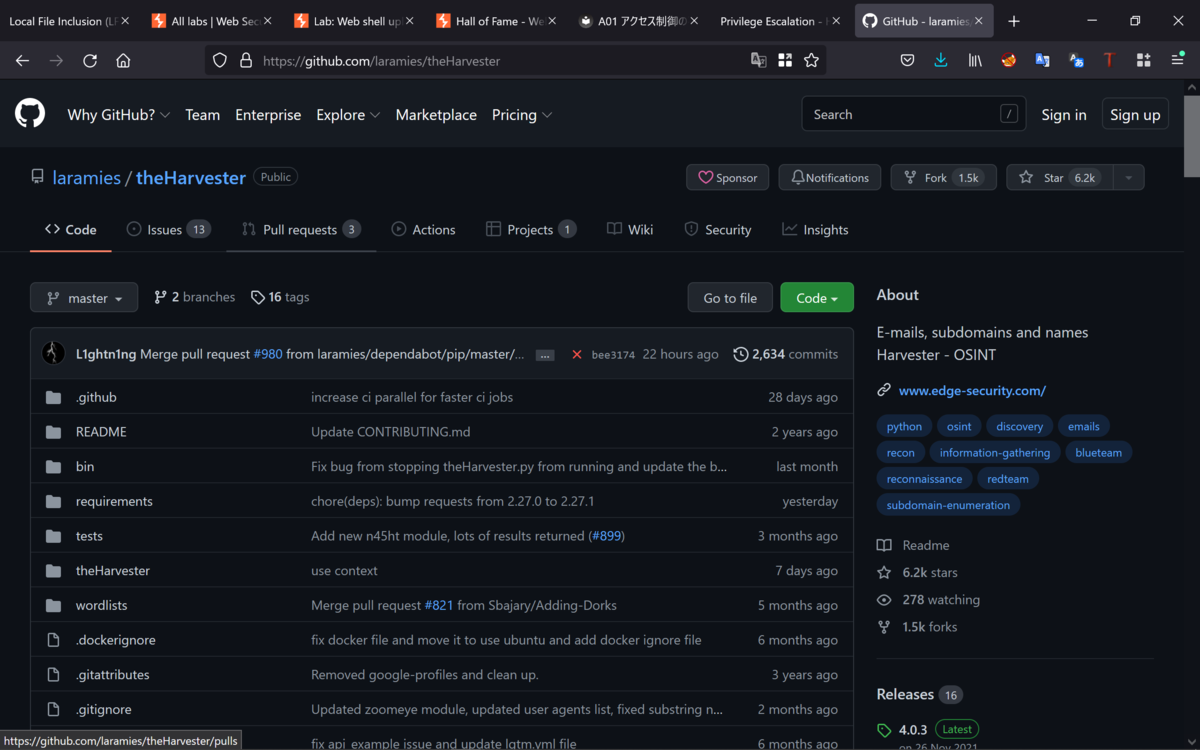Open the laramies owner link
The image size is (1200, 750).
click(86, 178)
